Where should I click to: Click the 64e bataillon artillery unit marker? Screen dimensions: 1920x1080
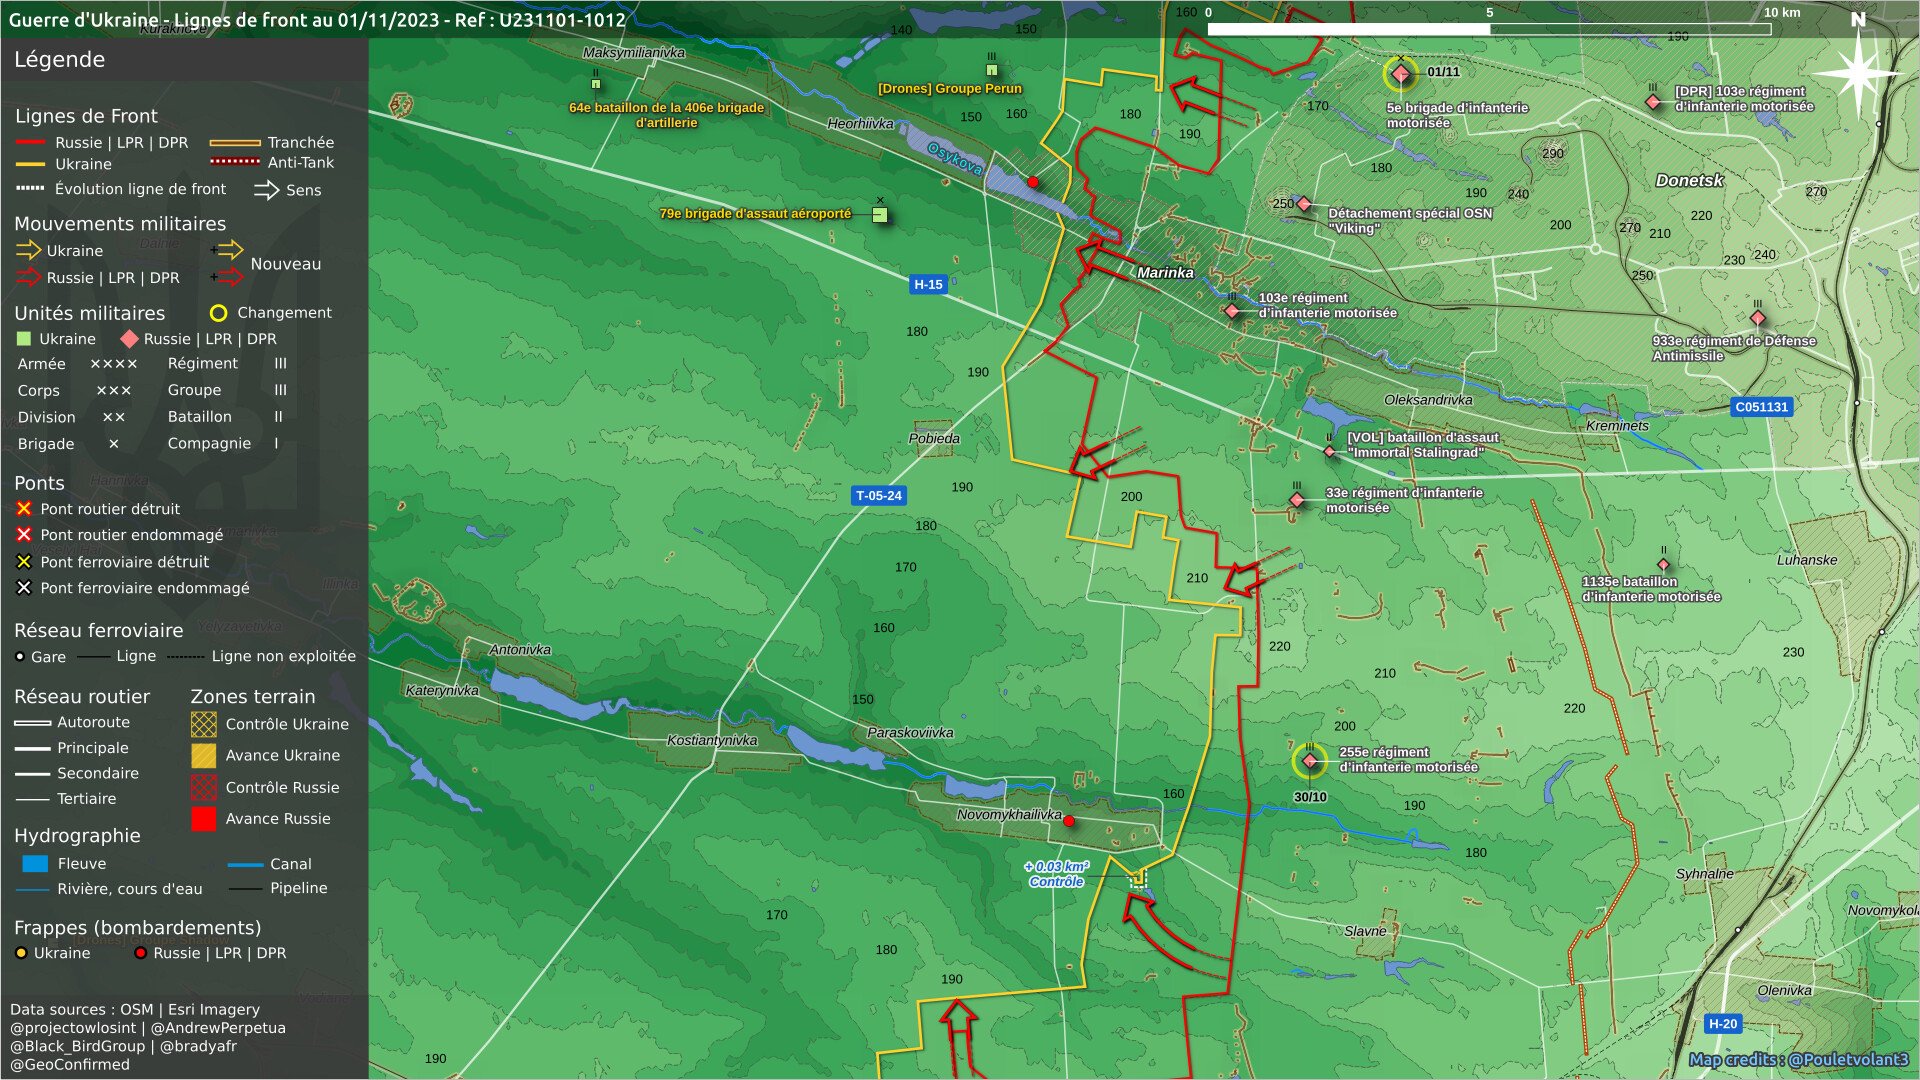pyautogui.click(x=596, y=84)
